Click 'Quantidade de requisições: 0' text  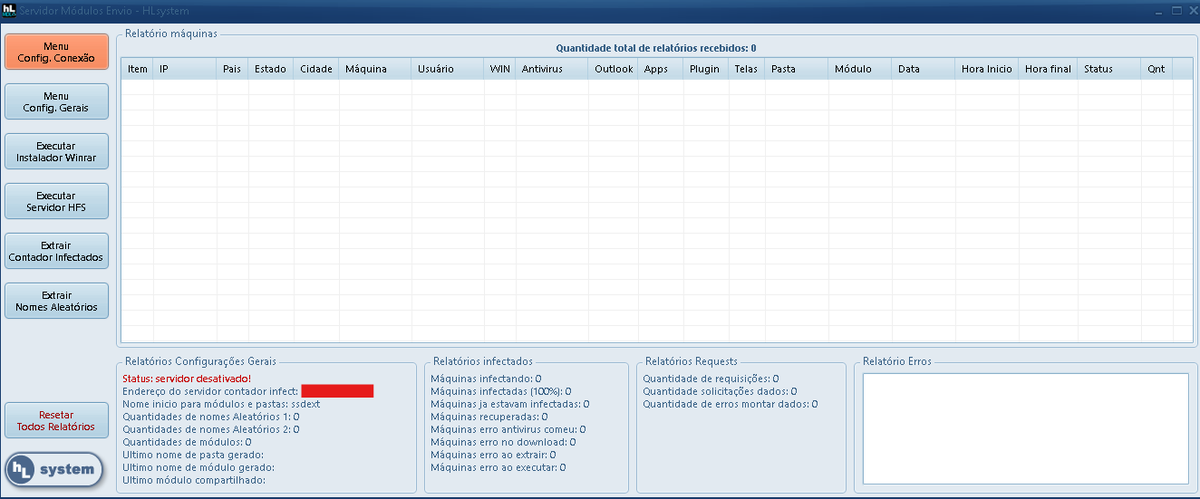[x=710, y=378]
